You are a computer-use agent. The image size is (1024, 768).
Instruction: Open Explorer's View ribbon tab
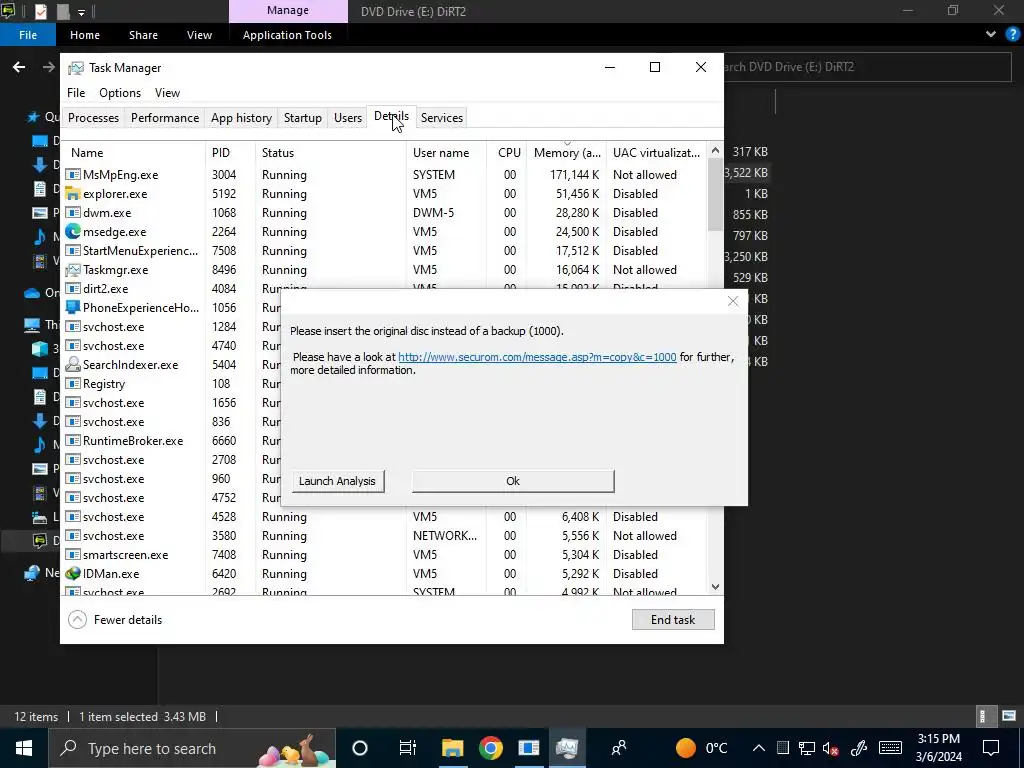click(199, 35)
